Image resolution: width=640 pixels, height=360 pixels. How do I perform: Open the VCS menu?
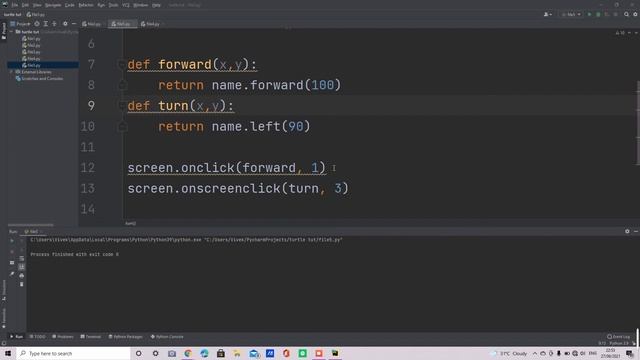coord(126,5)
